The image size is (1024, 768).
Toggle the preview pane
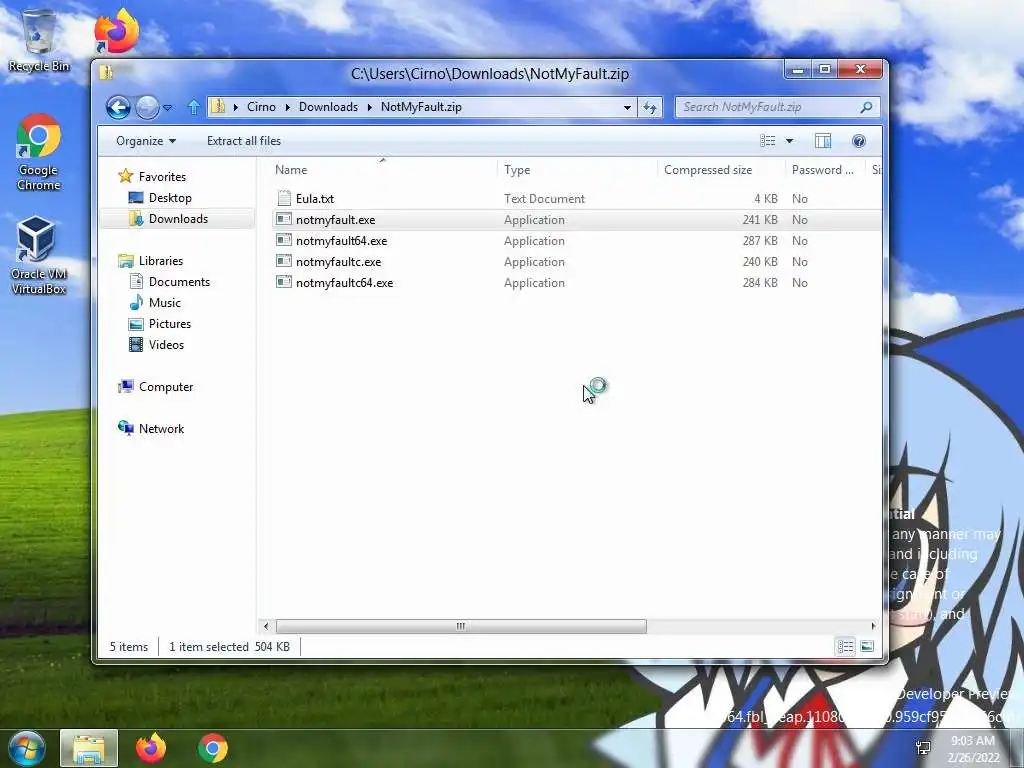(x=823, y=141)
